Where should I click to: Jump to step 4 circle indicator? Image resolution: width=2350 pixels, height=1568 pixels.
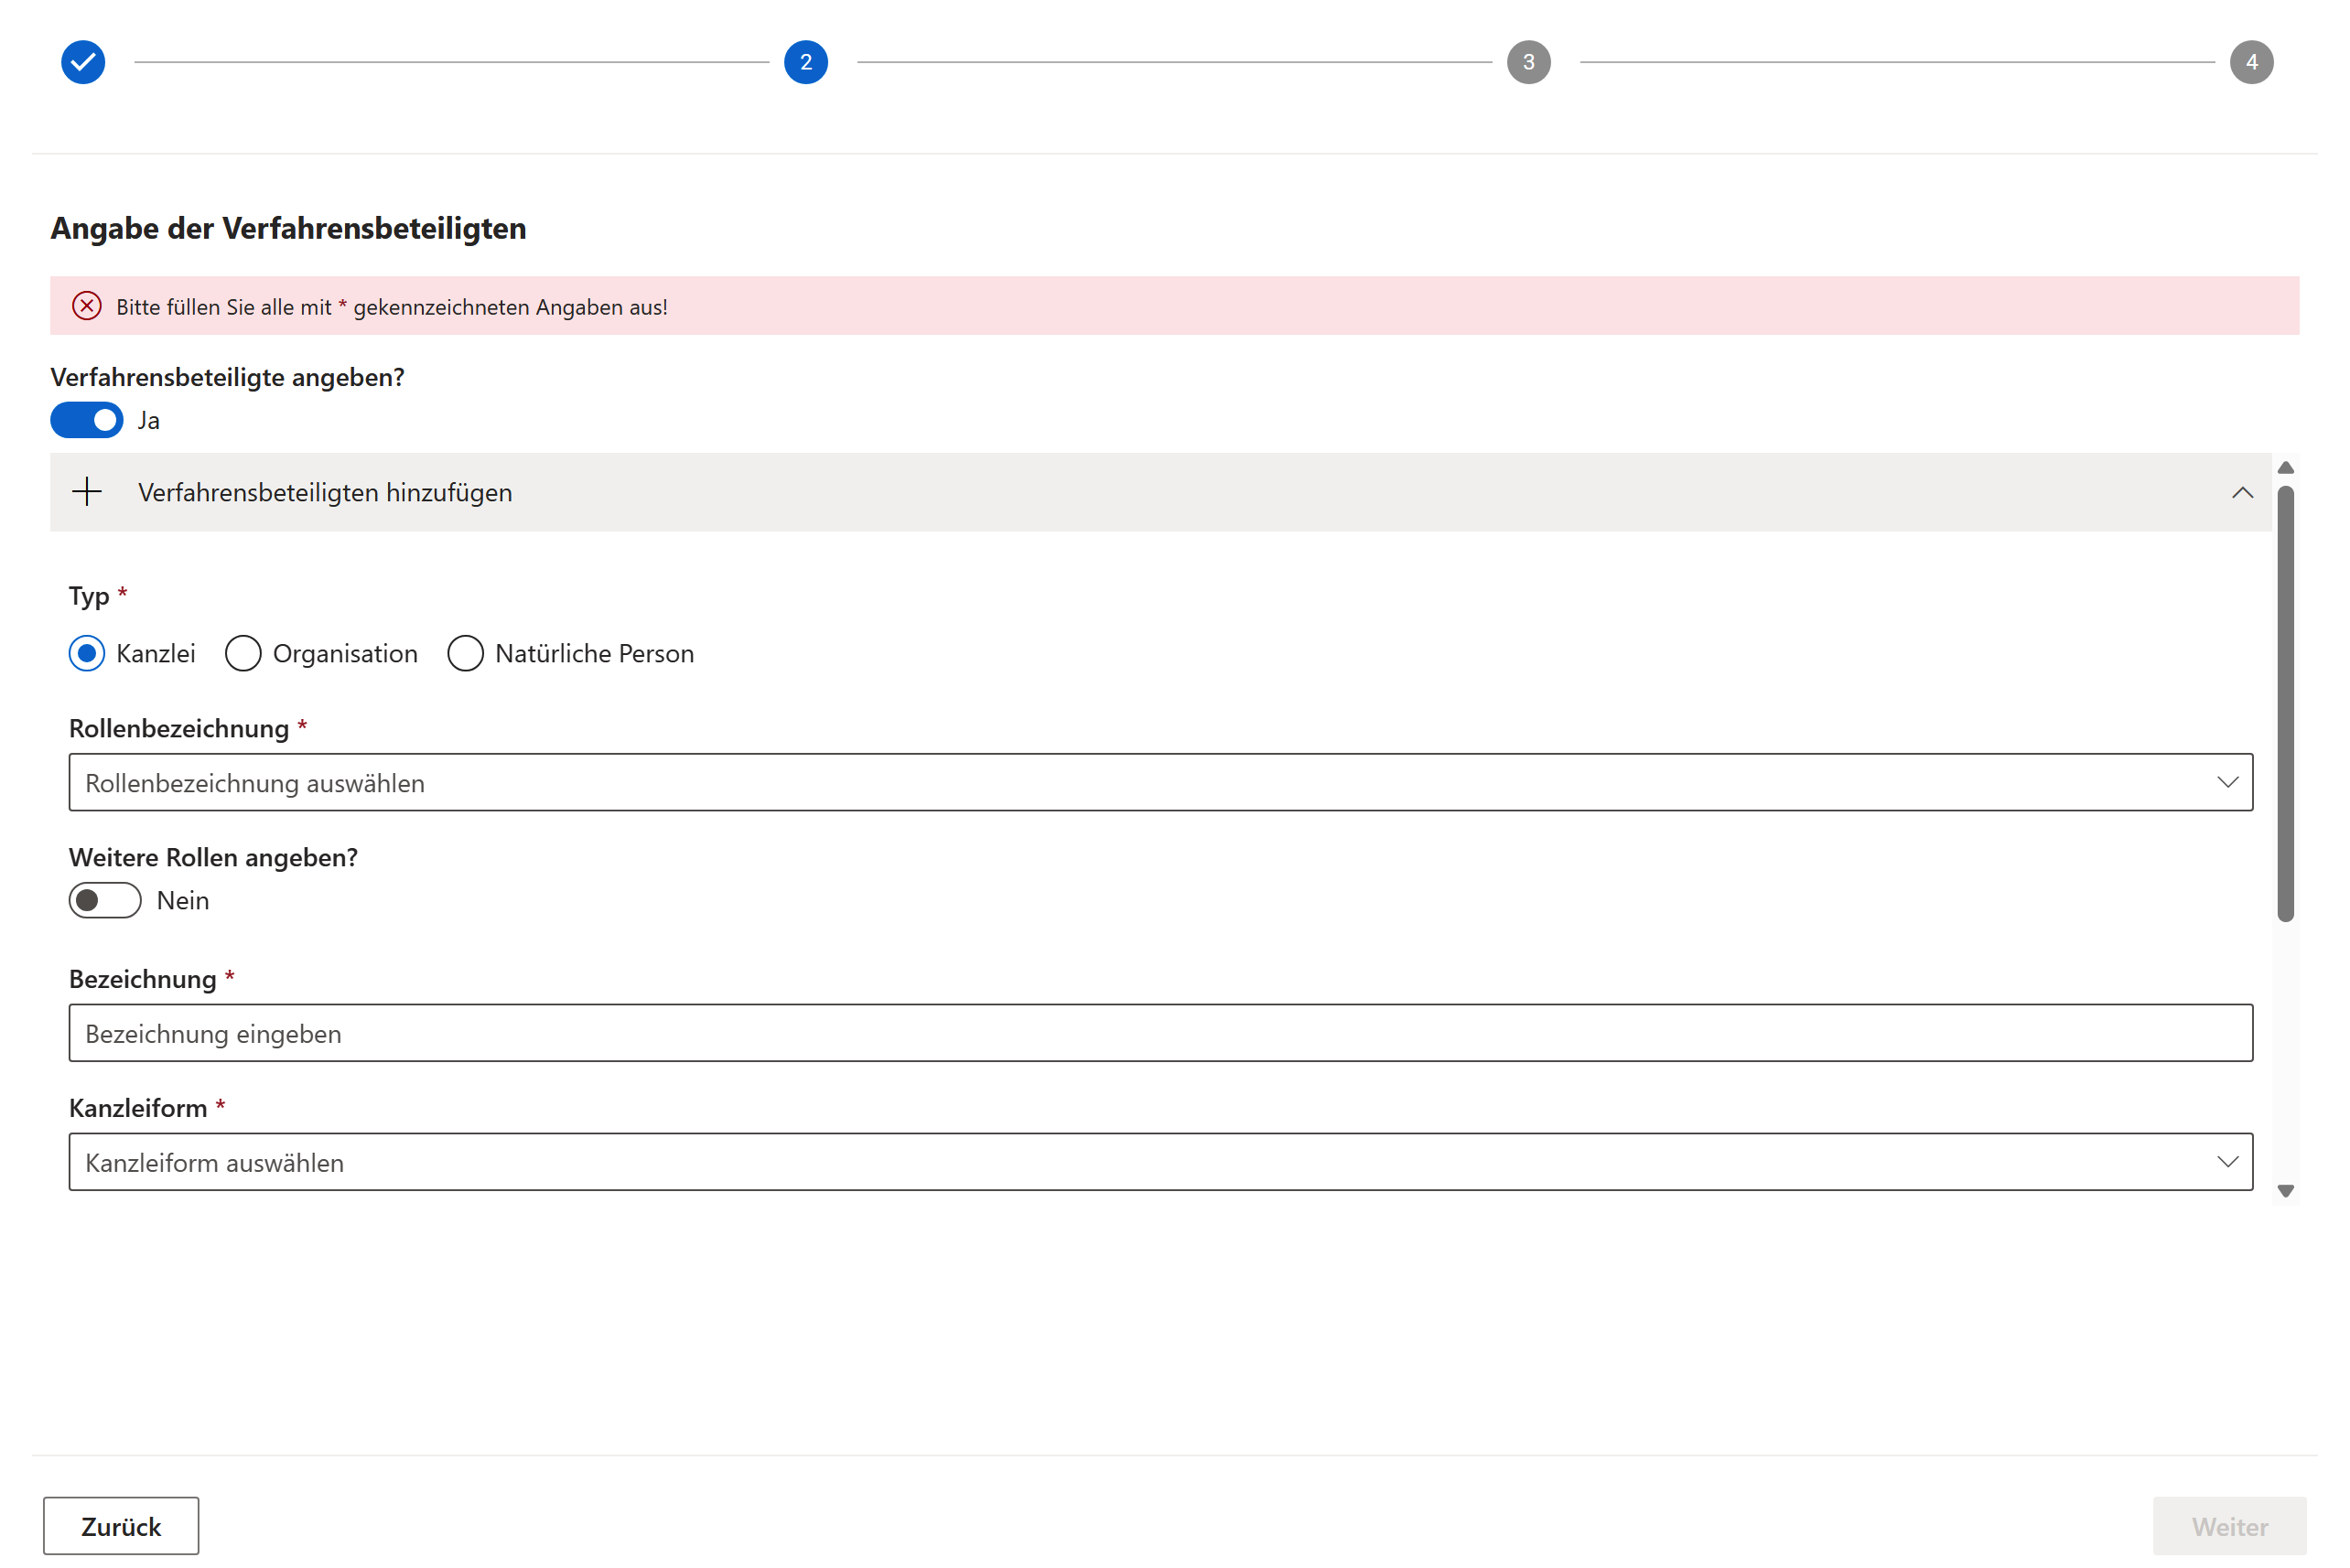[2250, 62]
